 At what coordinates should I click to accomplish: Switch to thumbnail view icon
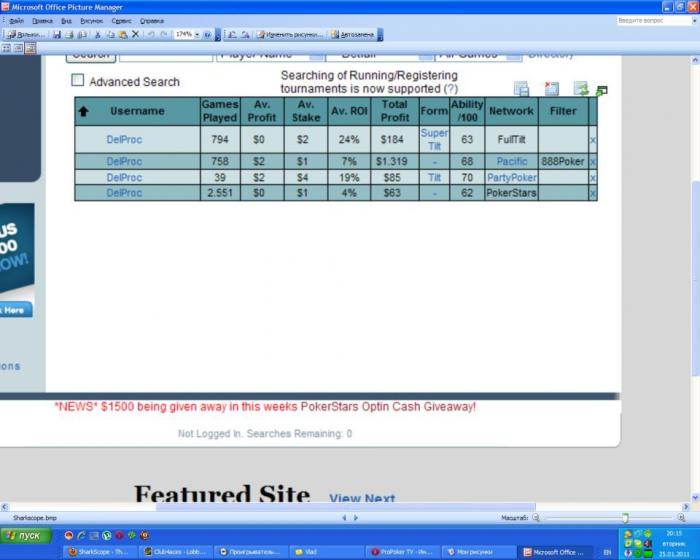pos(7,48)
